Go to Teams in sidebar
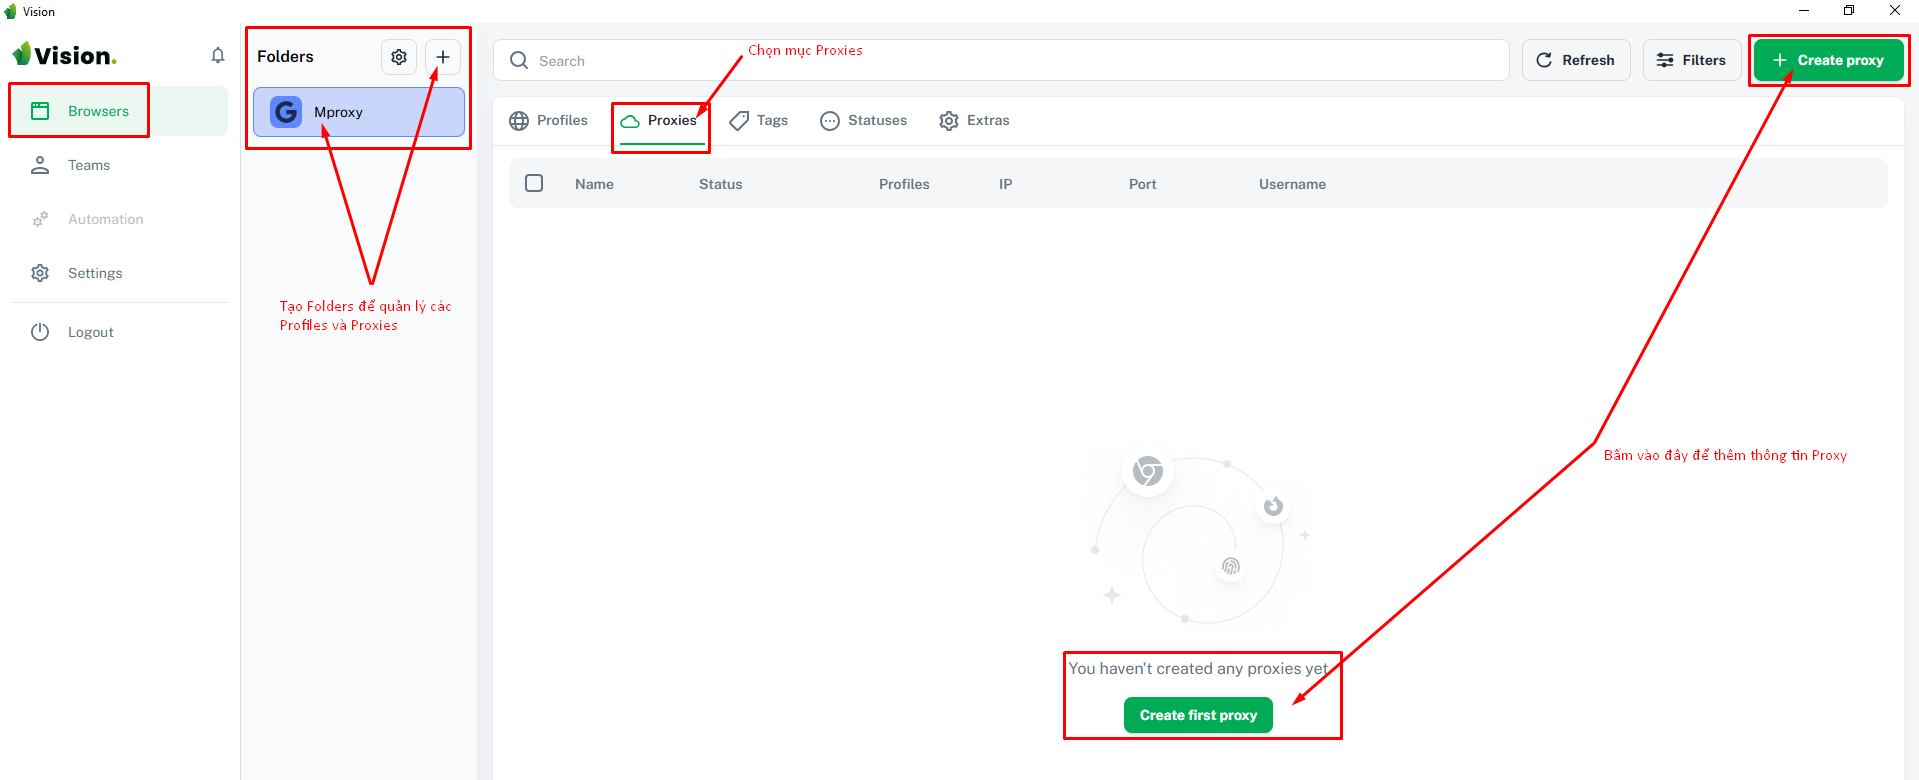 (x=88, y=165)
